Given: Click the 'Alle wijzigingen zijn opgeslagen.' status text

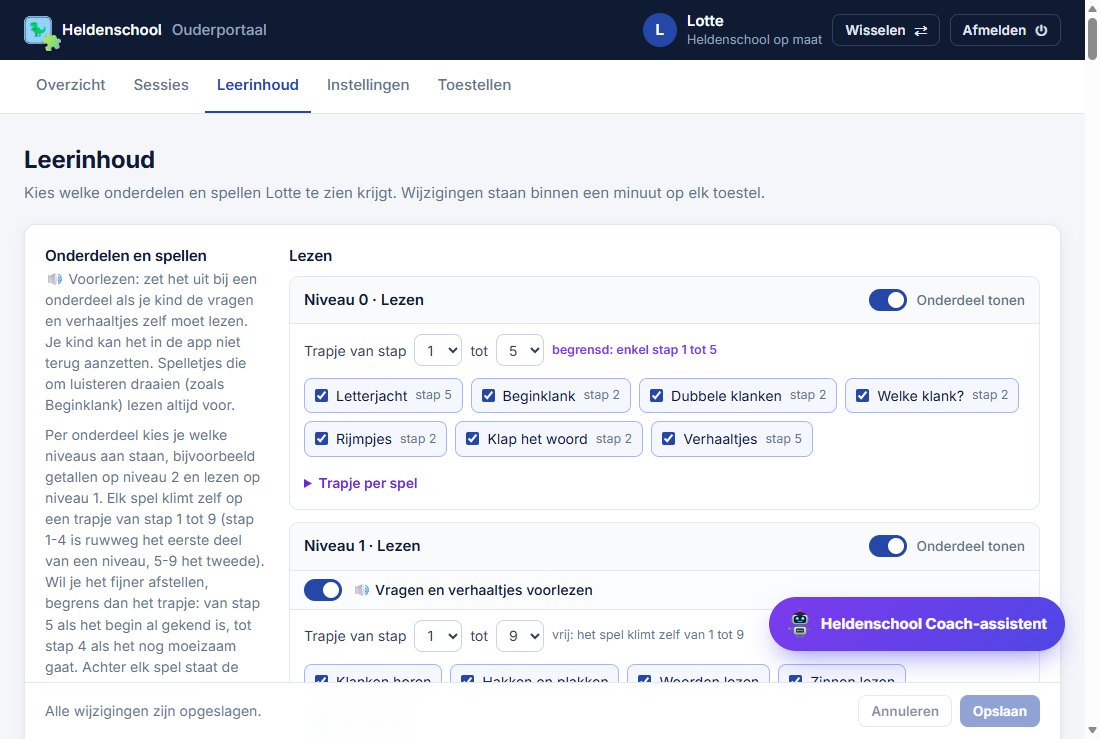Looking at the screenshot, I should 153,711.
